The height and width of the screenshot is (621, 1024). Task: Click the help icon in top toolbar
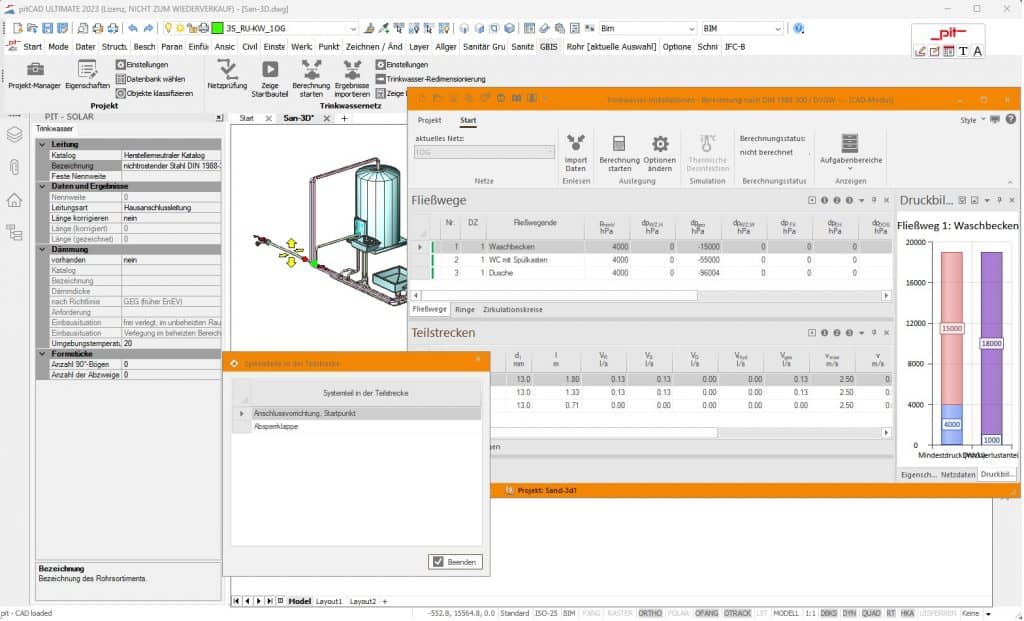tap(798, 28)
